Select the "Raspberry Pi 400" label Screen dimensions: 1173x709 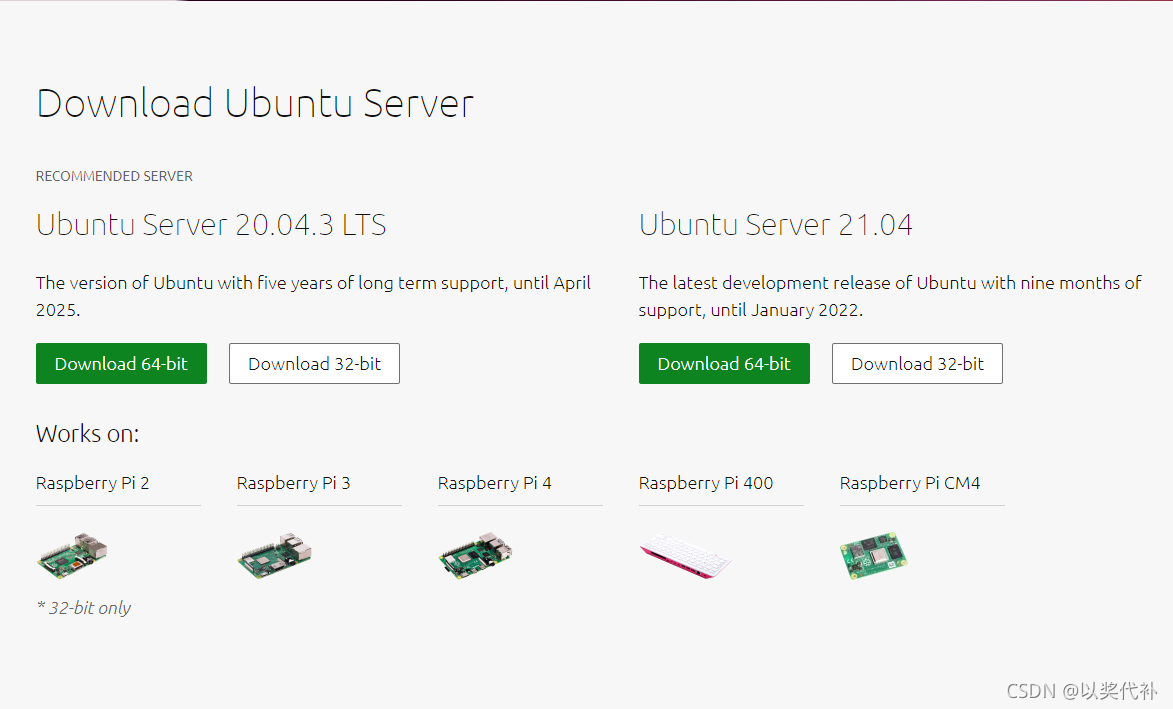click(706, 483)
